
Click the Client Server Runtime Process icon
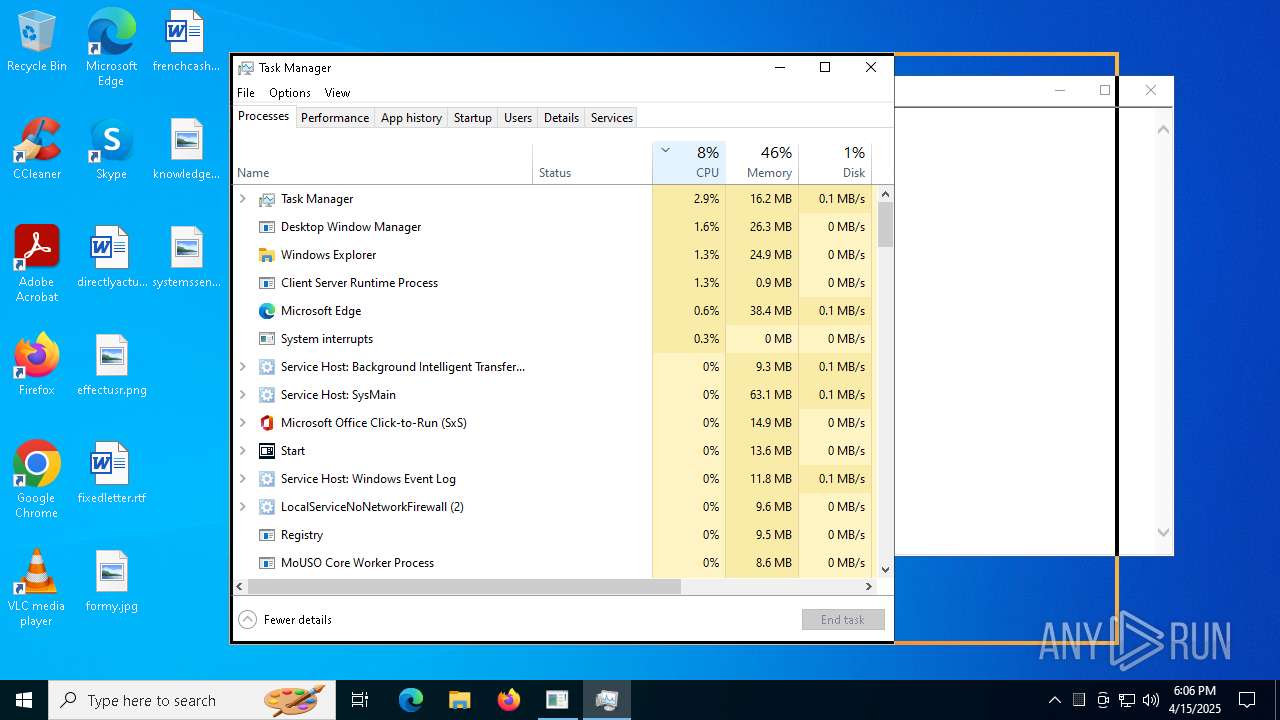pos(267,283)
